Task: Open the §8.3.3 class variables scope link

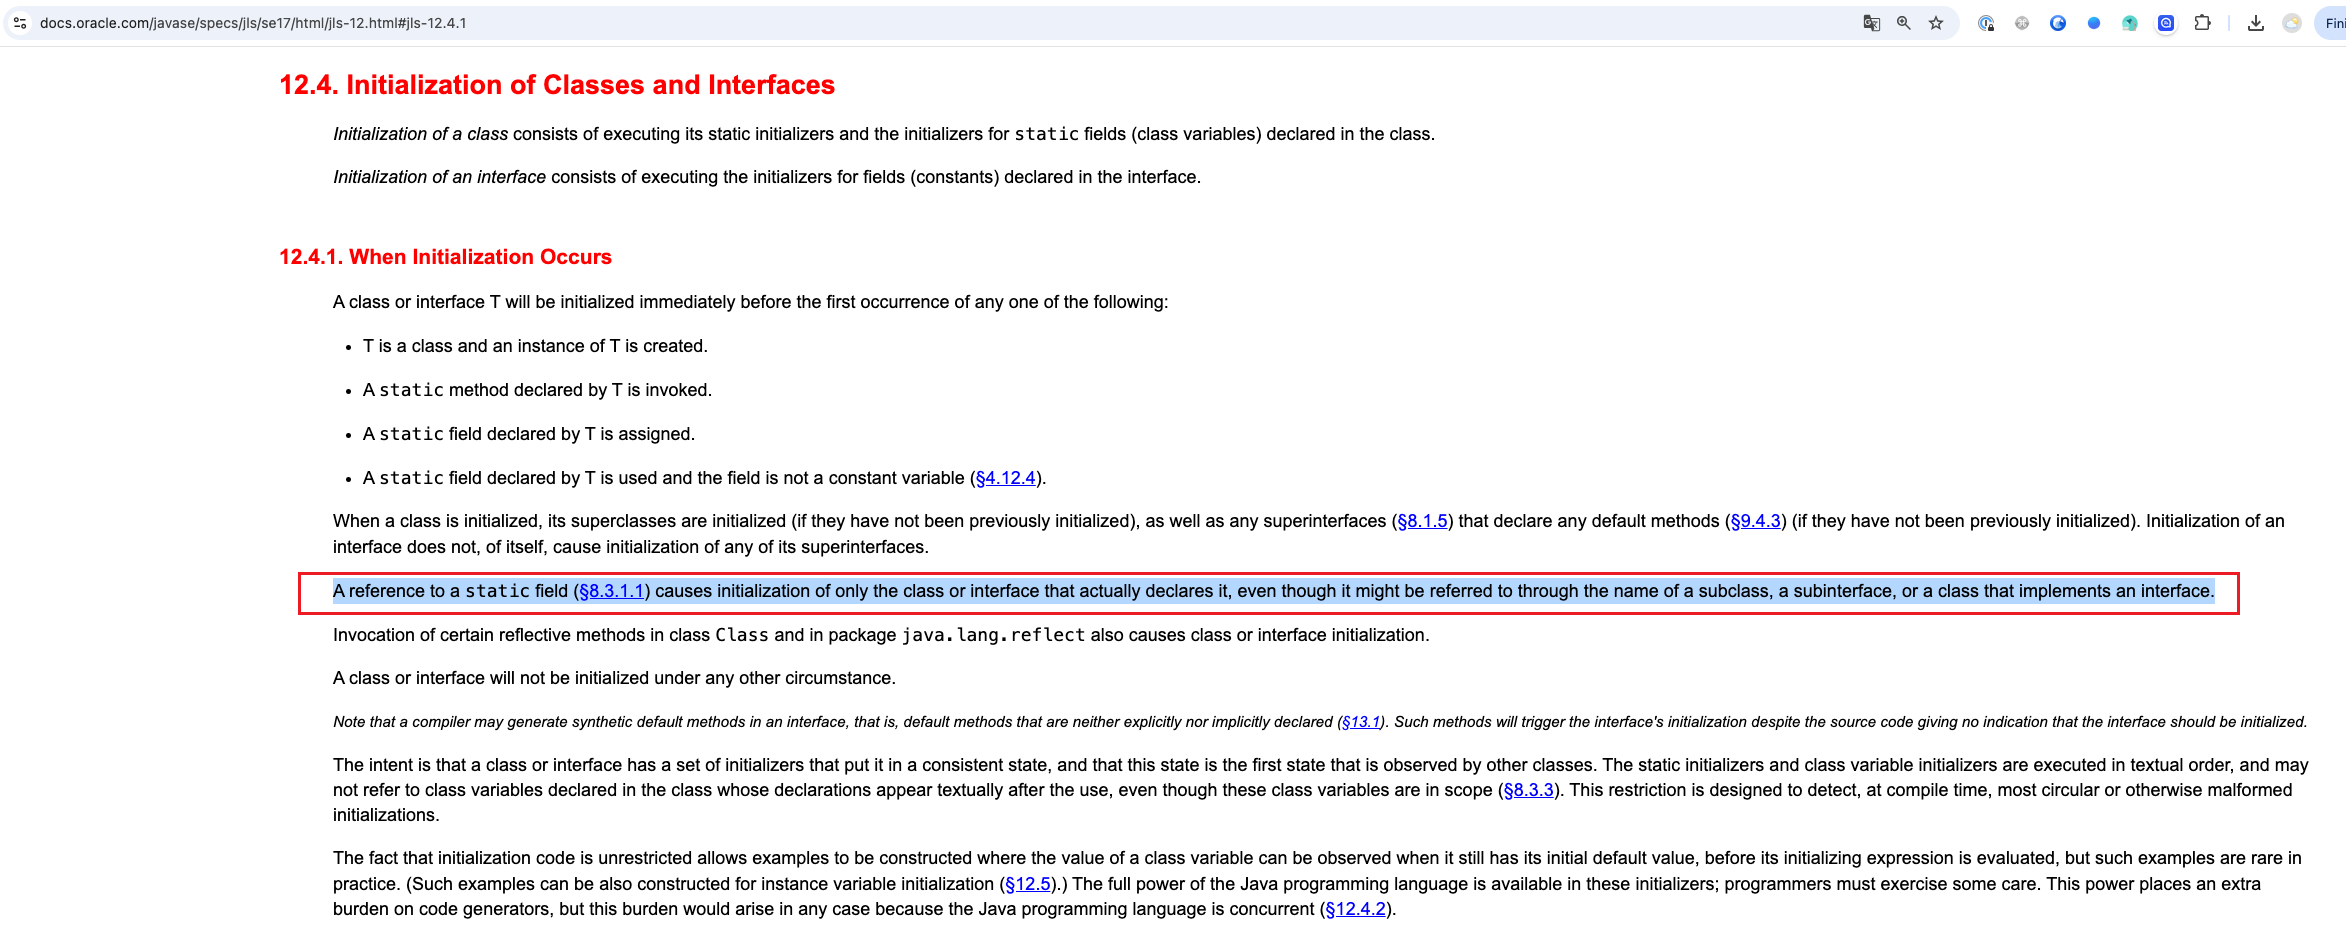Action: point(1528,790)
